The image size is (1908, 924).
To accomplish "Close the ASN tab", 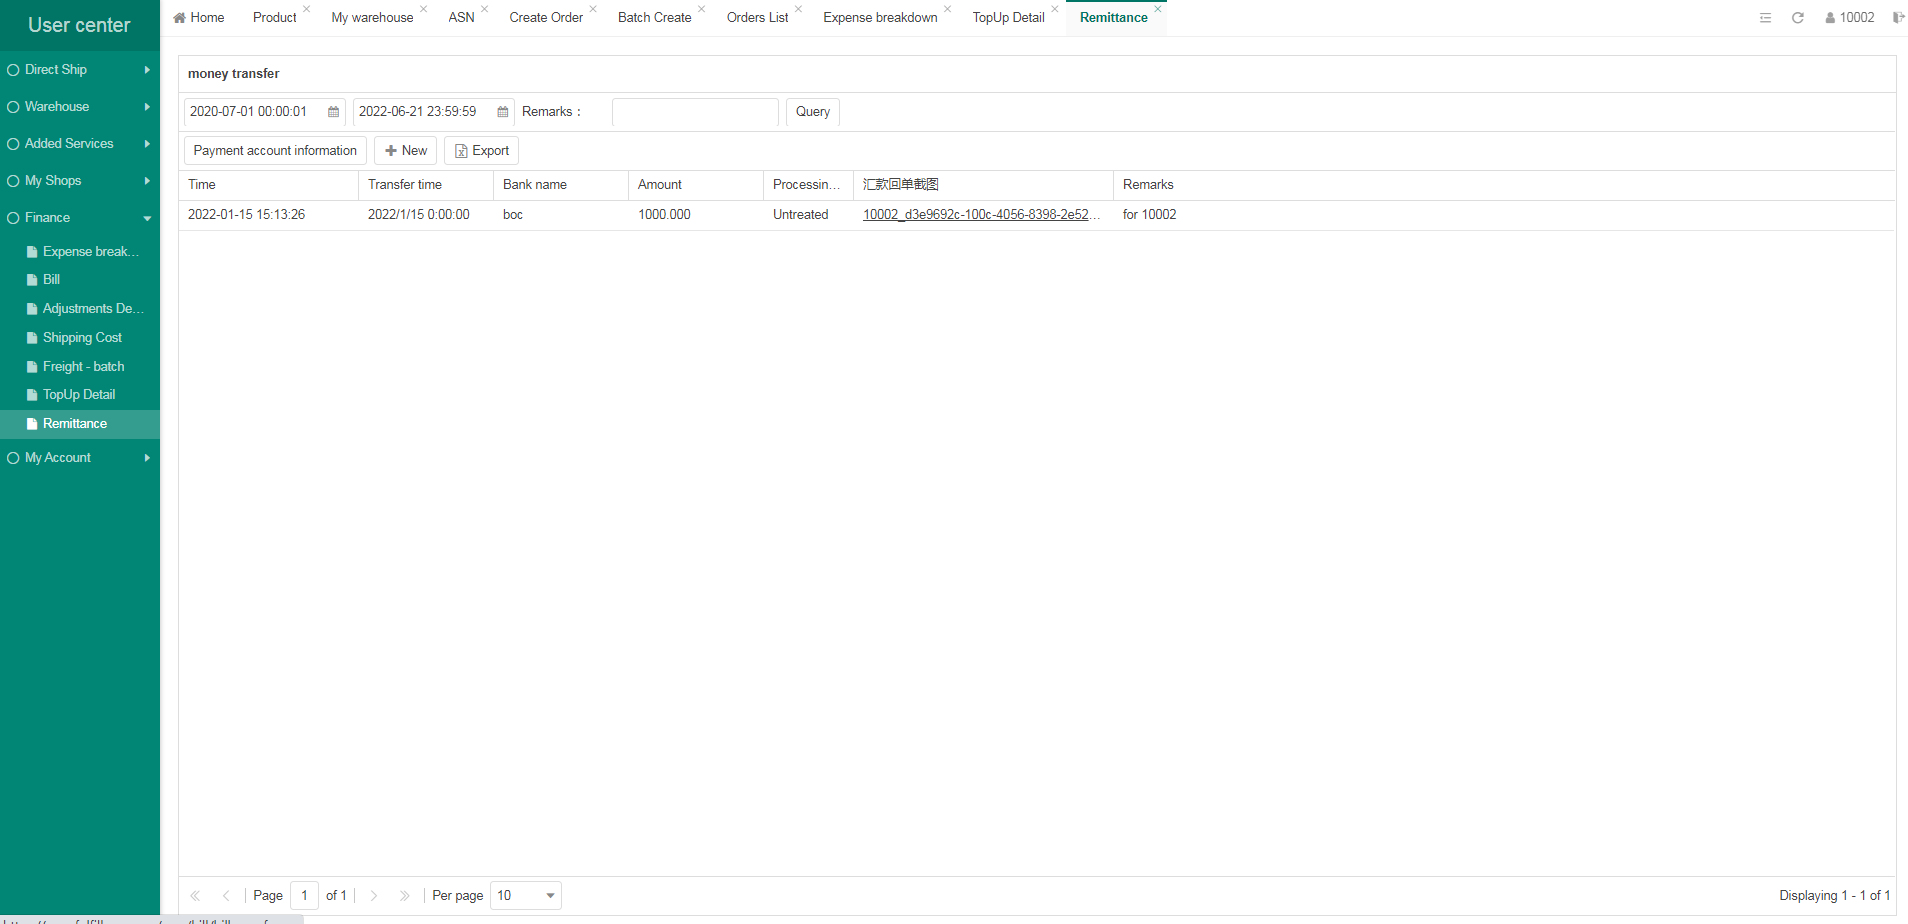I will pos(484,9).
